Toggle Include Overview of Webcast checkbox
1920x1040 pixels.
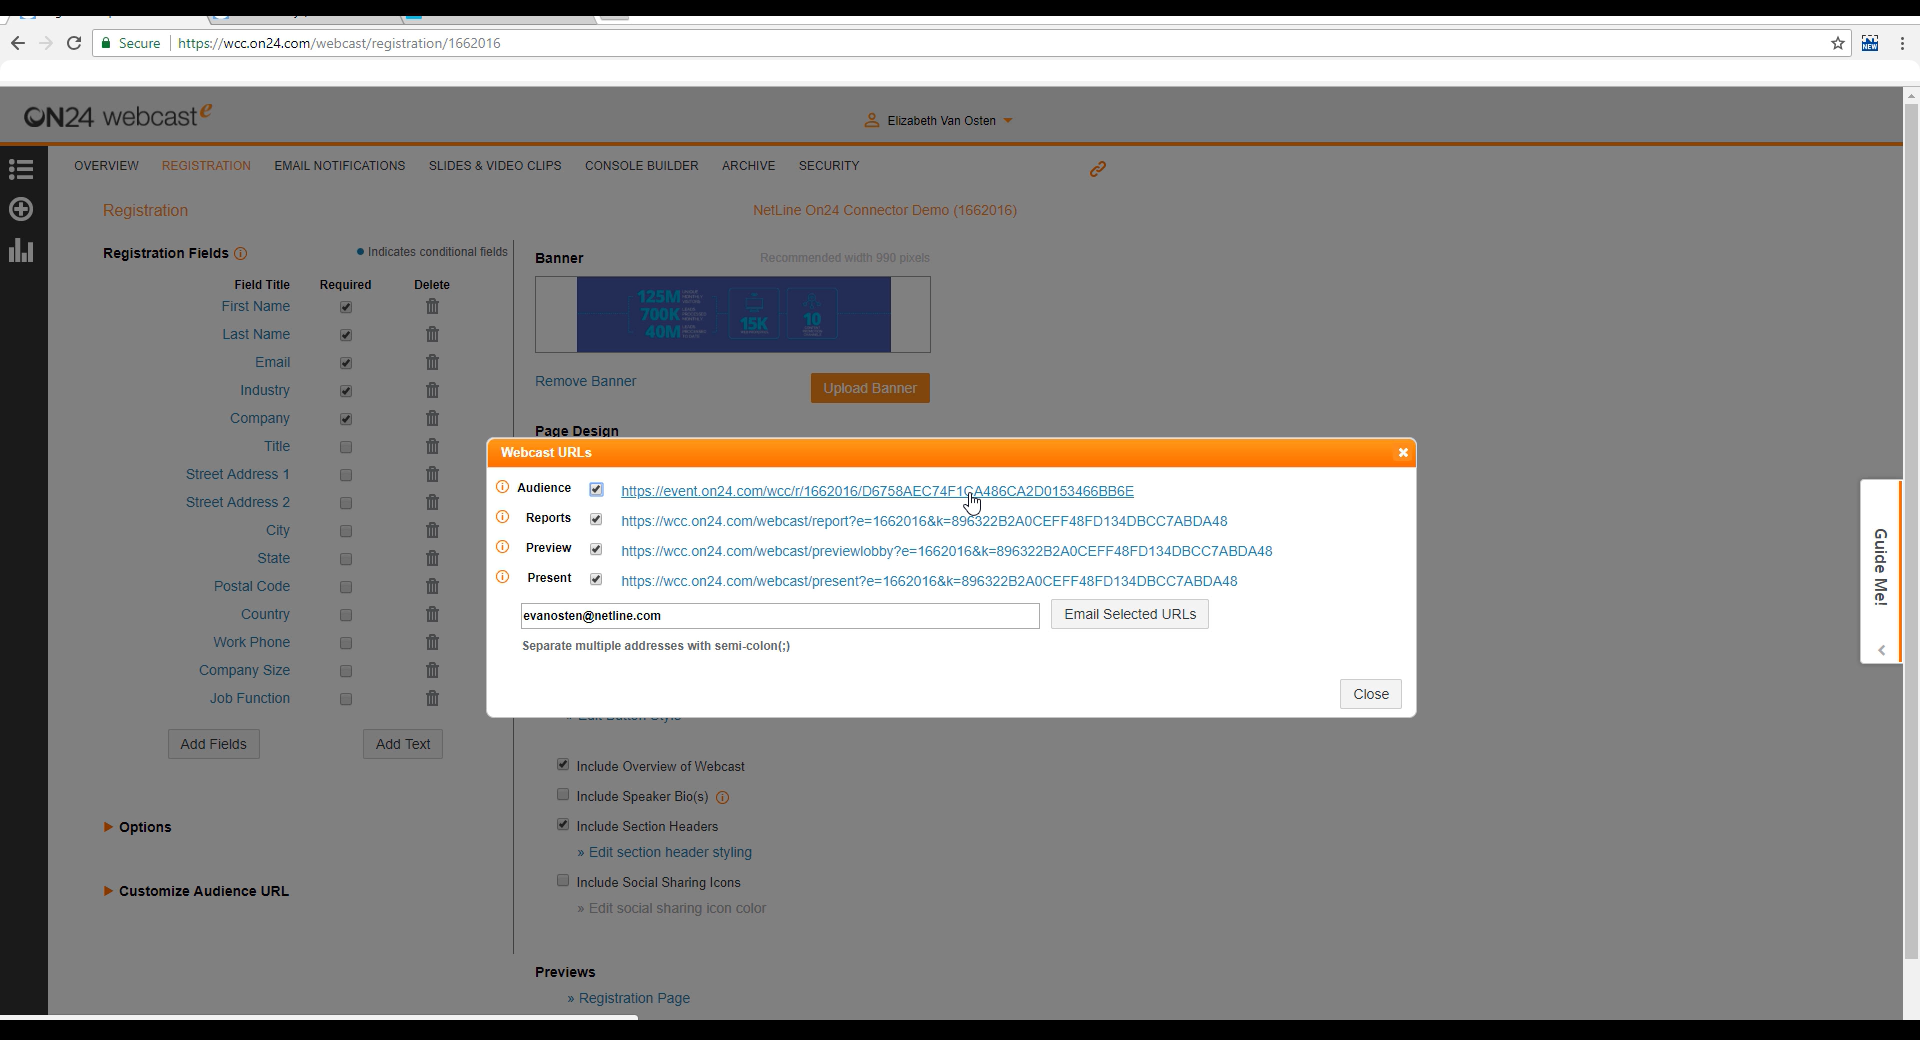pyautogui.click(x=563, y=765)
